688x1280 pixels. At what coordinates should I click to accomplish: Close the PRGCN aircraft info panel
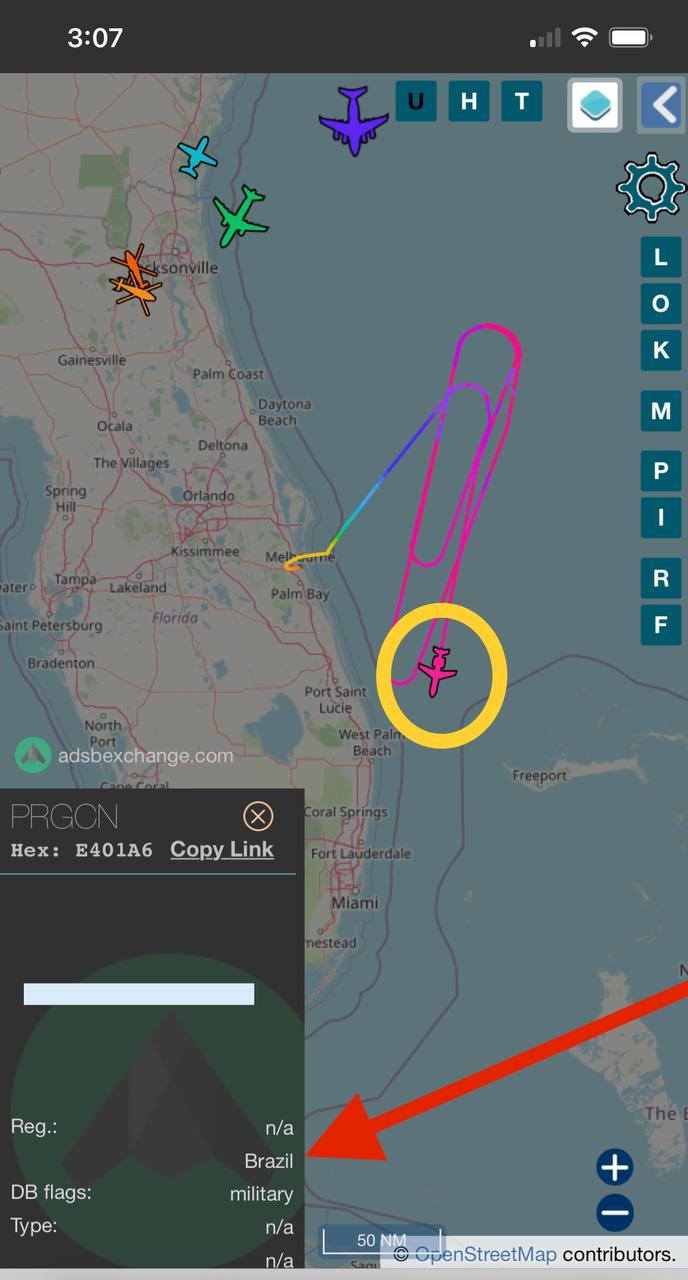click(258, 817)
